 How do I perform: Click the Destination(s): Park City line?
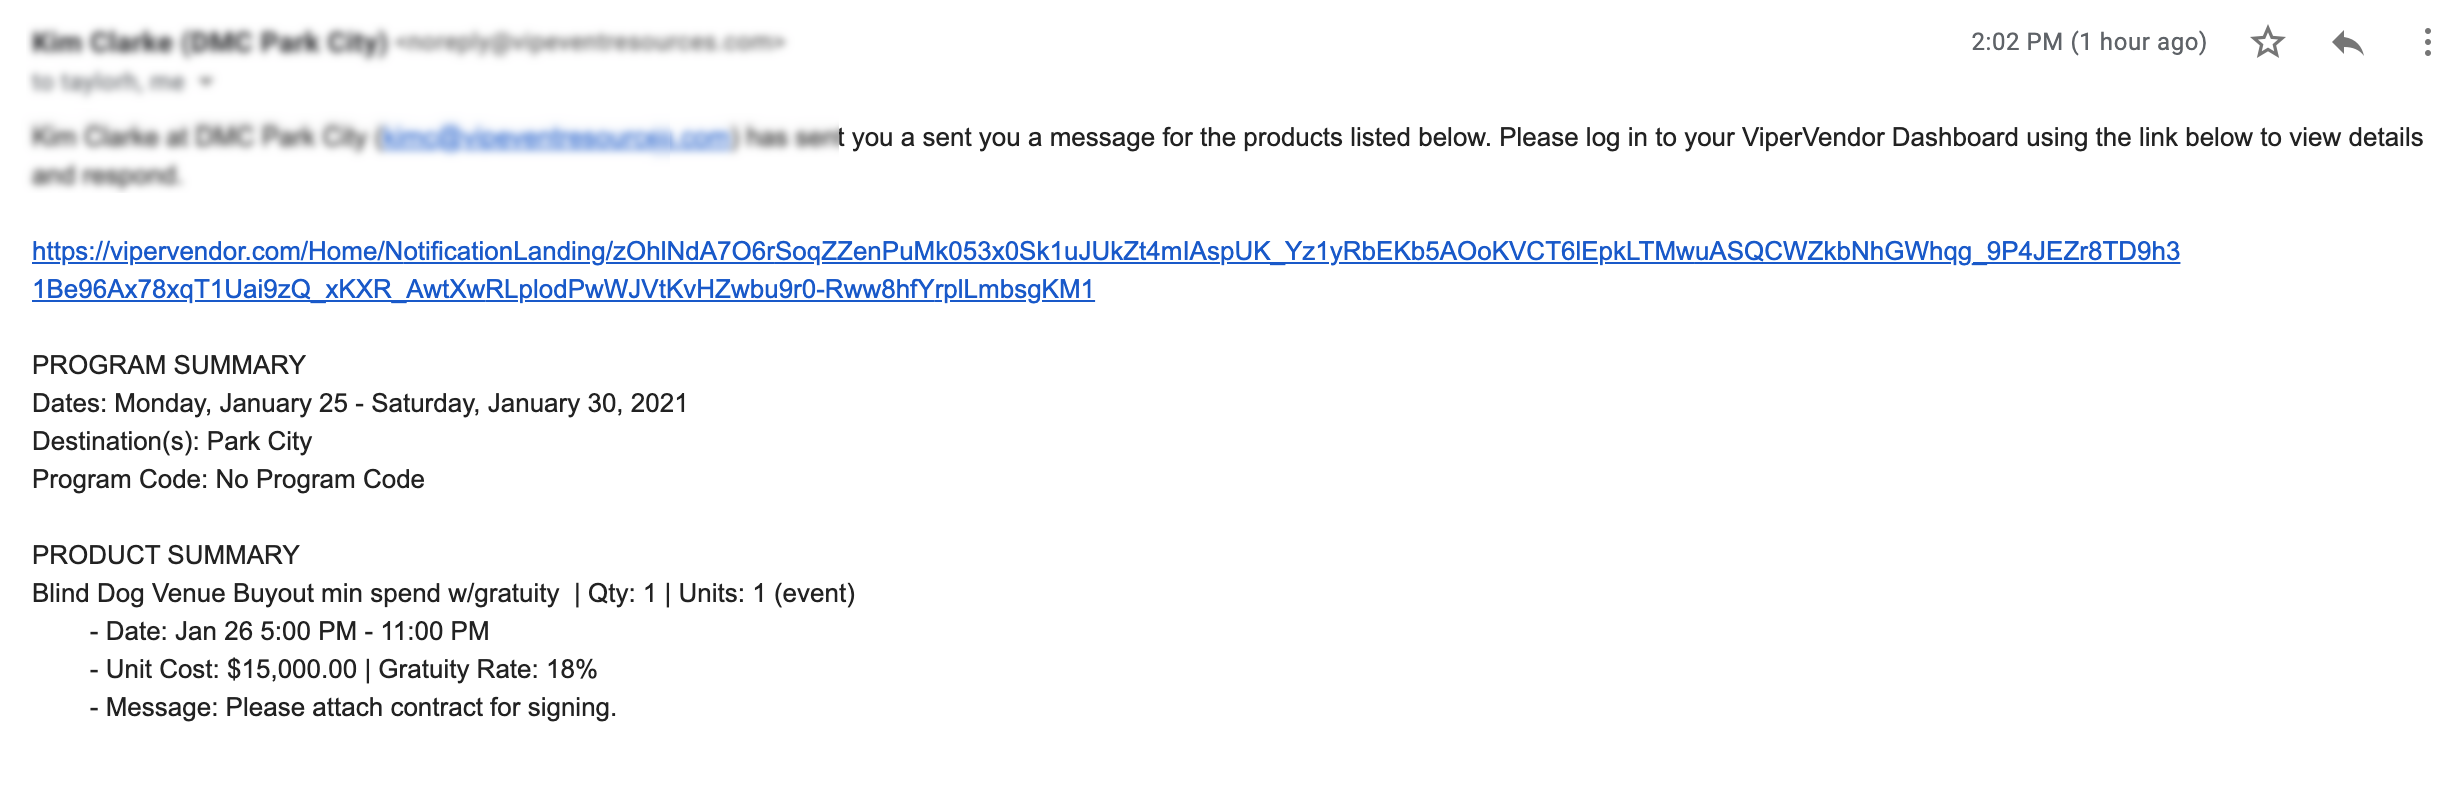pos(172,441)
